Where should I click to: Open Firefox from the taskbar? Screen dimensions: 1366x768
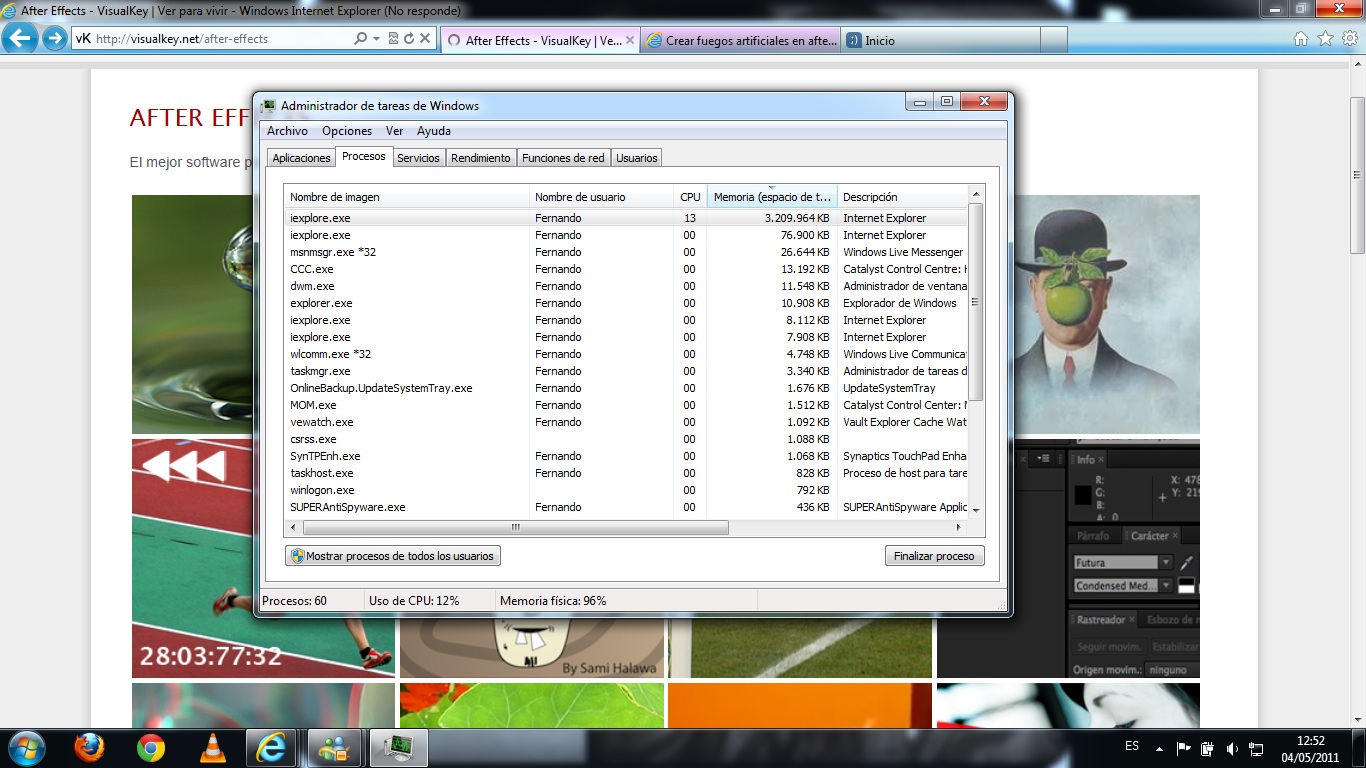[90, 747]
